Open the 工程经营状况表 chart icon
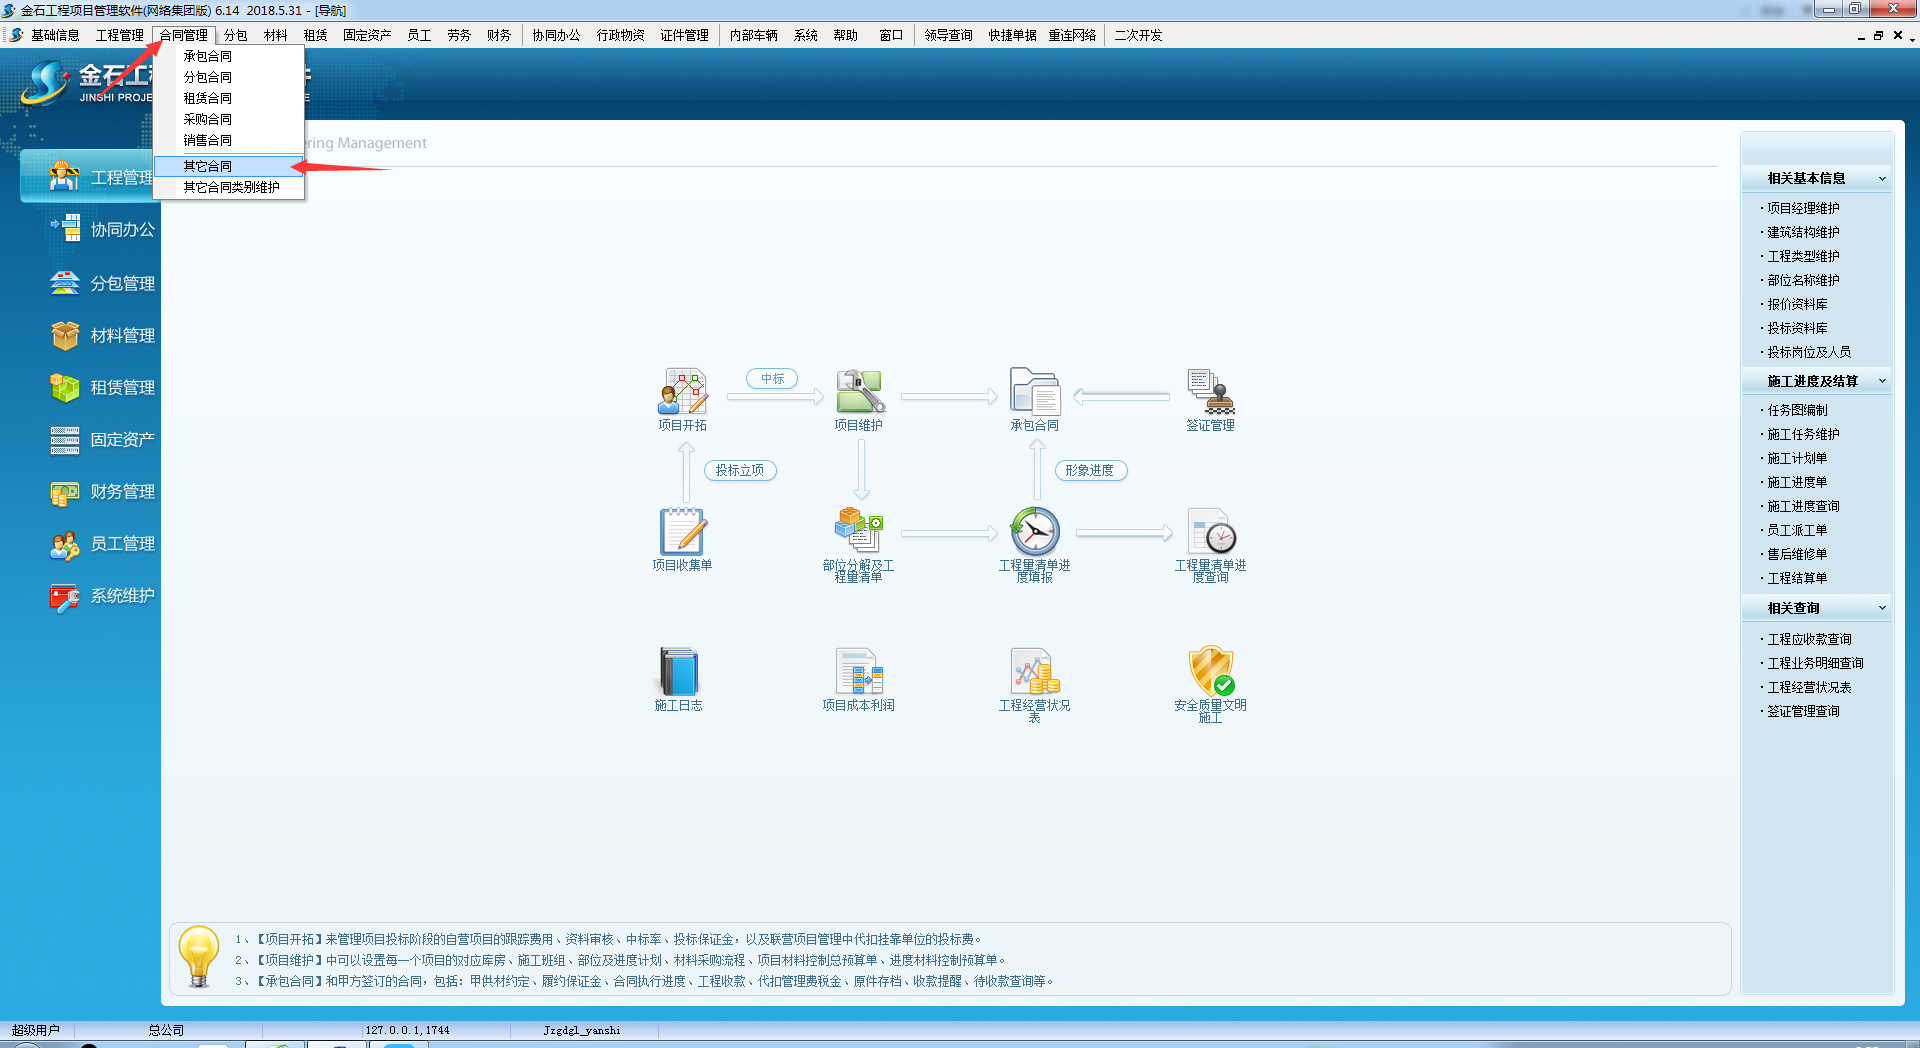Viewport: 1920px width, 1048px height. [1035, 672]
